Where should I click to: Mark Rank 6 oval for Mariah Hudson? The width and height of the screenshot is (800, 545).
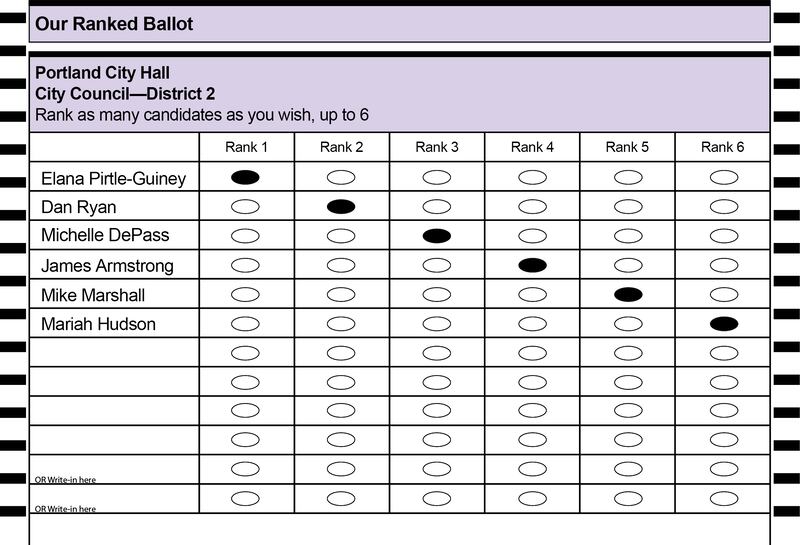click(724, 324)
